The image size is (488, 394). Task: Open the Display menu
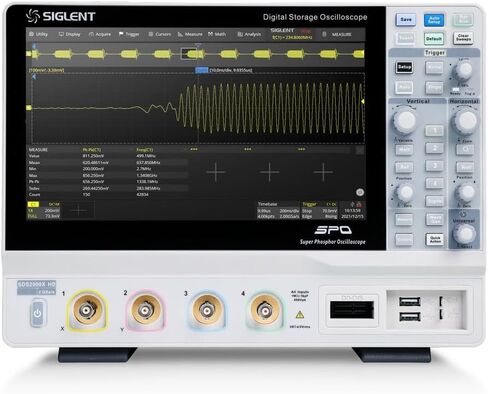point(69,34)
